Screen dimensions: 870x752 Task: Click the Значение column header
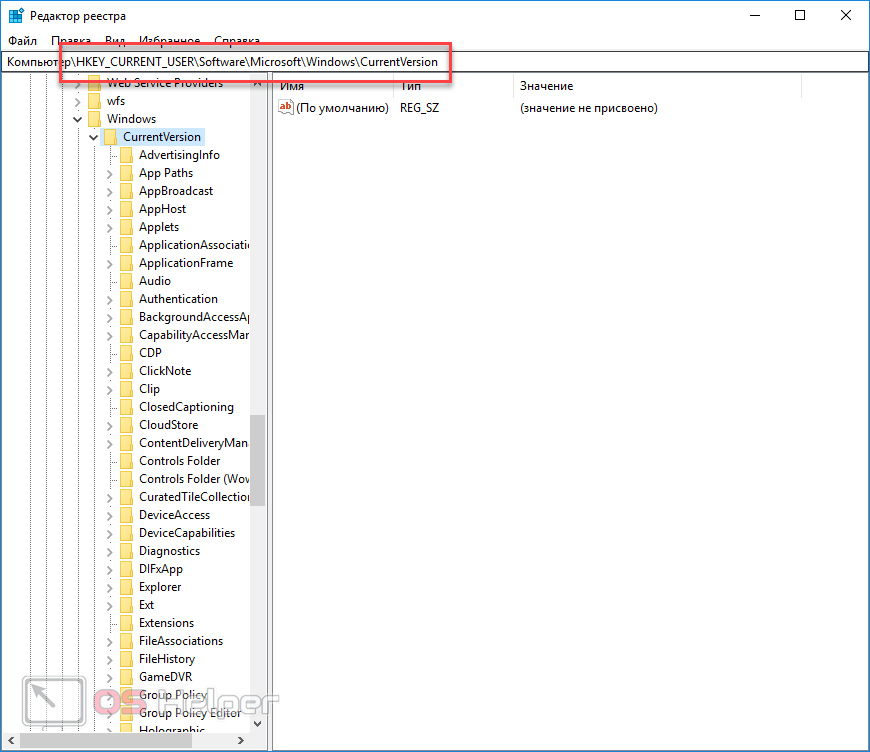tap(546, 87)
